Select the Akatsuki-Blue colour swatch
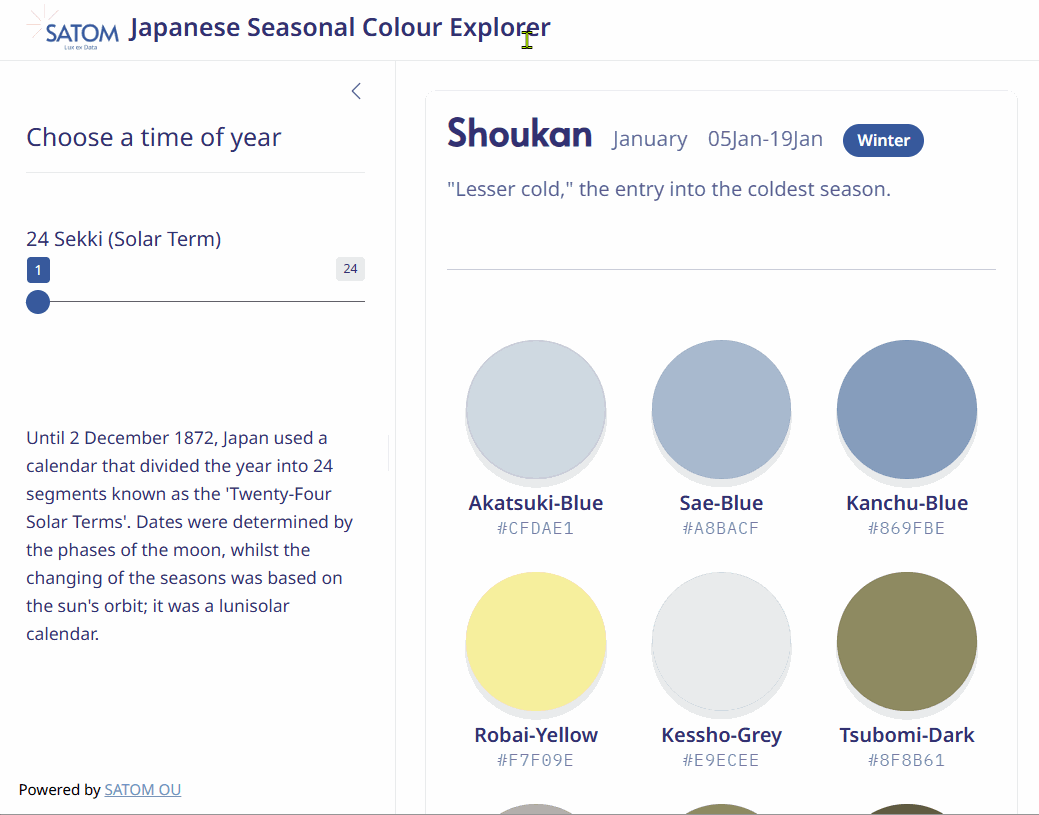 pyautogui.click(x=535, y=409)
